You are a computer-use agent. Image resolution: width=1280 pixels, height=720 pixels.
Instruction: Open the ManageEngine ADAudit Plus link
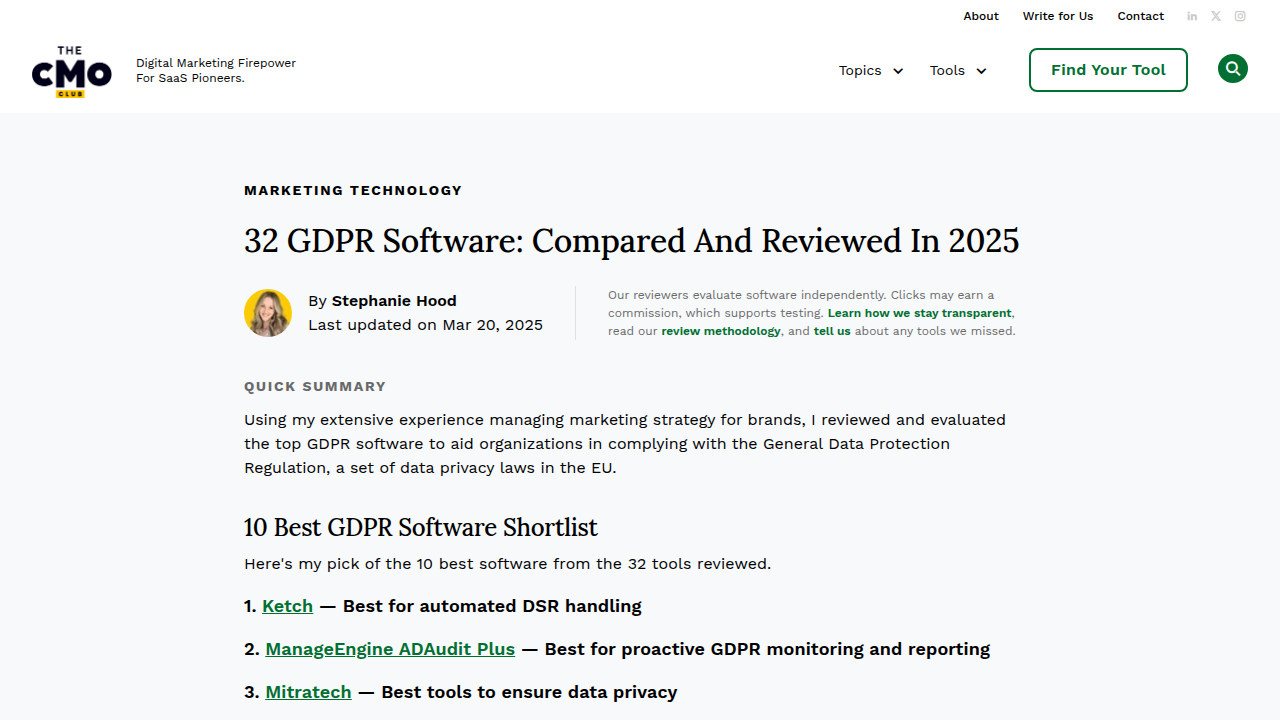390,649
